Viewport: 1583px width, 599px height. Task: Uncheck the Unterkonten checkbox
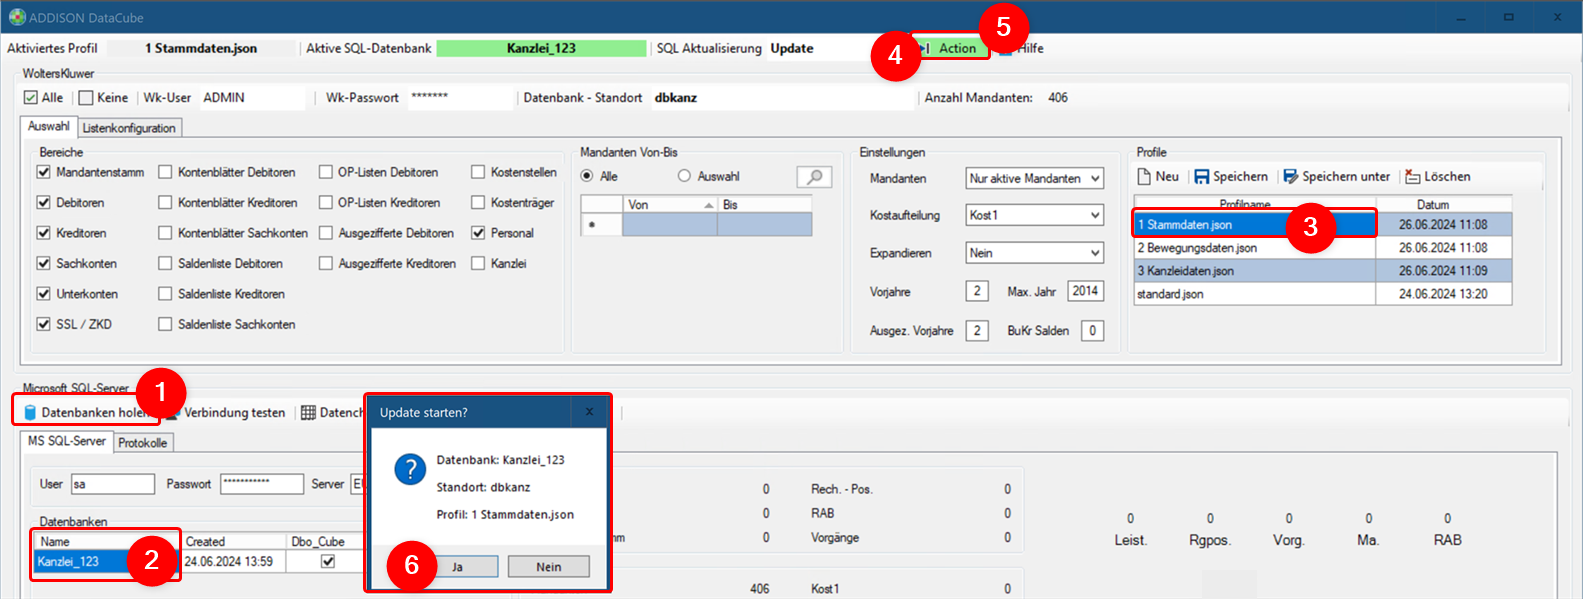coord(44,294)
